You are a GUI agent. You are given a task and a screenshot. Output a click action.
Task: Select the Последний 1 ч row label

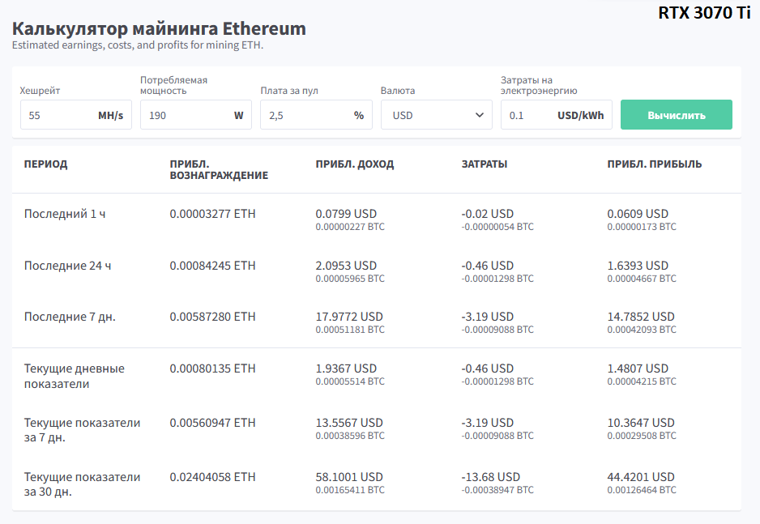coord(64,214)
